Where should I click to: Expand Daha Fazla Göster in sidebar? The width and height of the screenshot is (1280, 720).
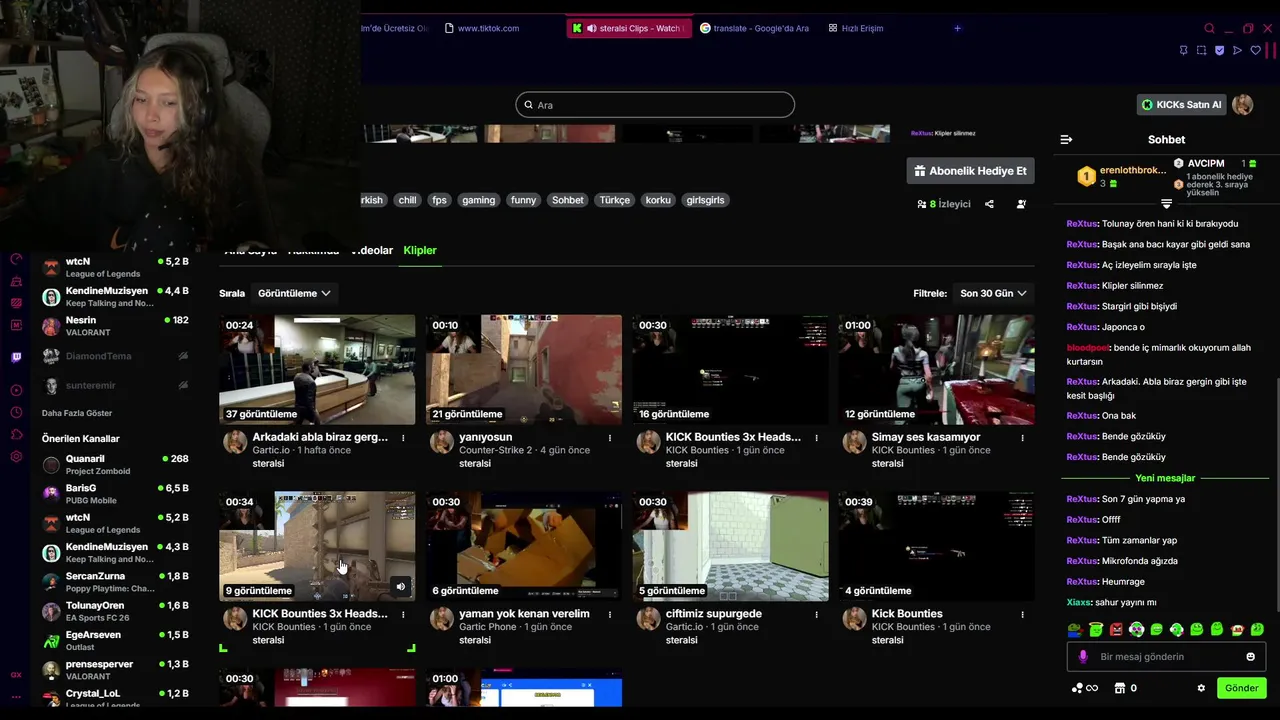77,413
